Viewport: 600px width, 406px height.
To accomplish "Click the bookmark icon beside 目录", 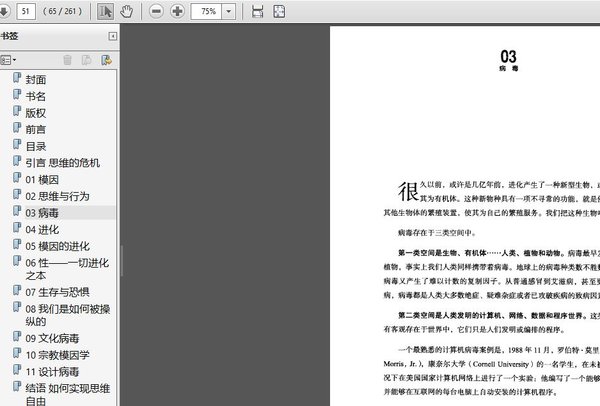I will point(17,144).
